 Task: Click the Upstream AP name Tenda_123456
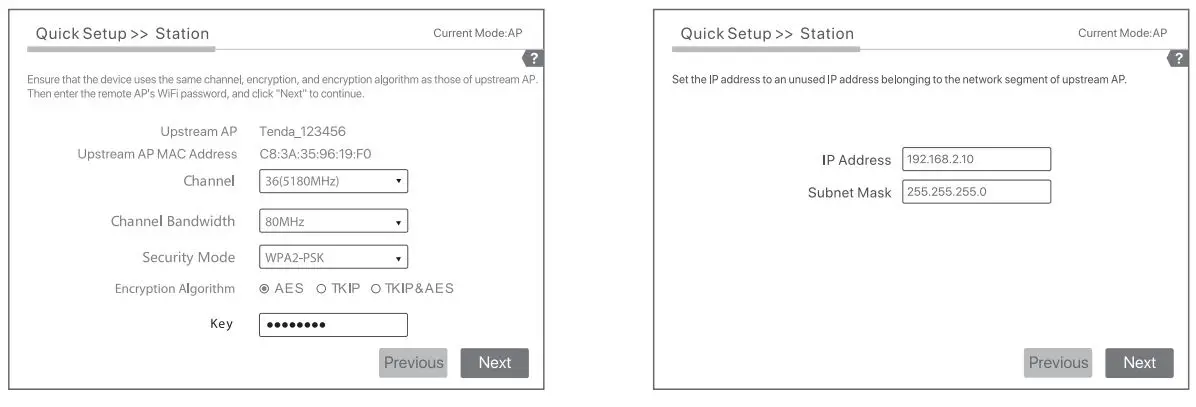302,132
